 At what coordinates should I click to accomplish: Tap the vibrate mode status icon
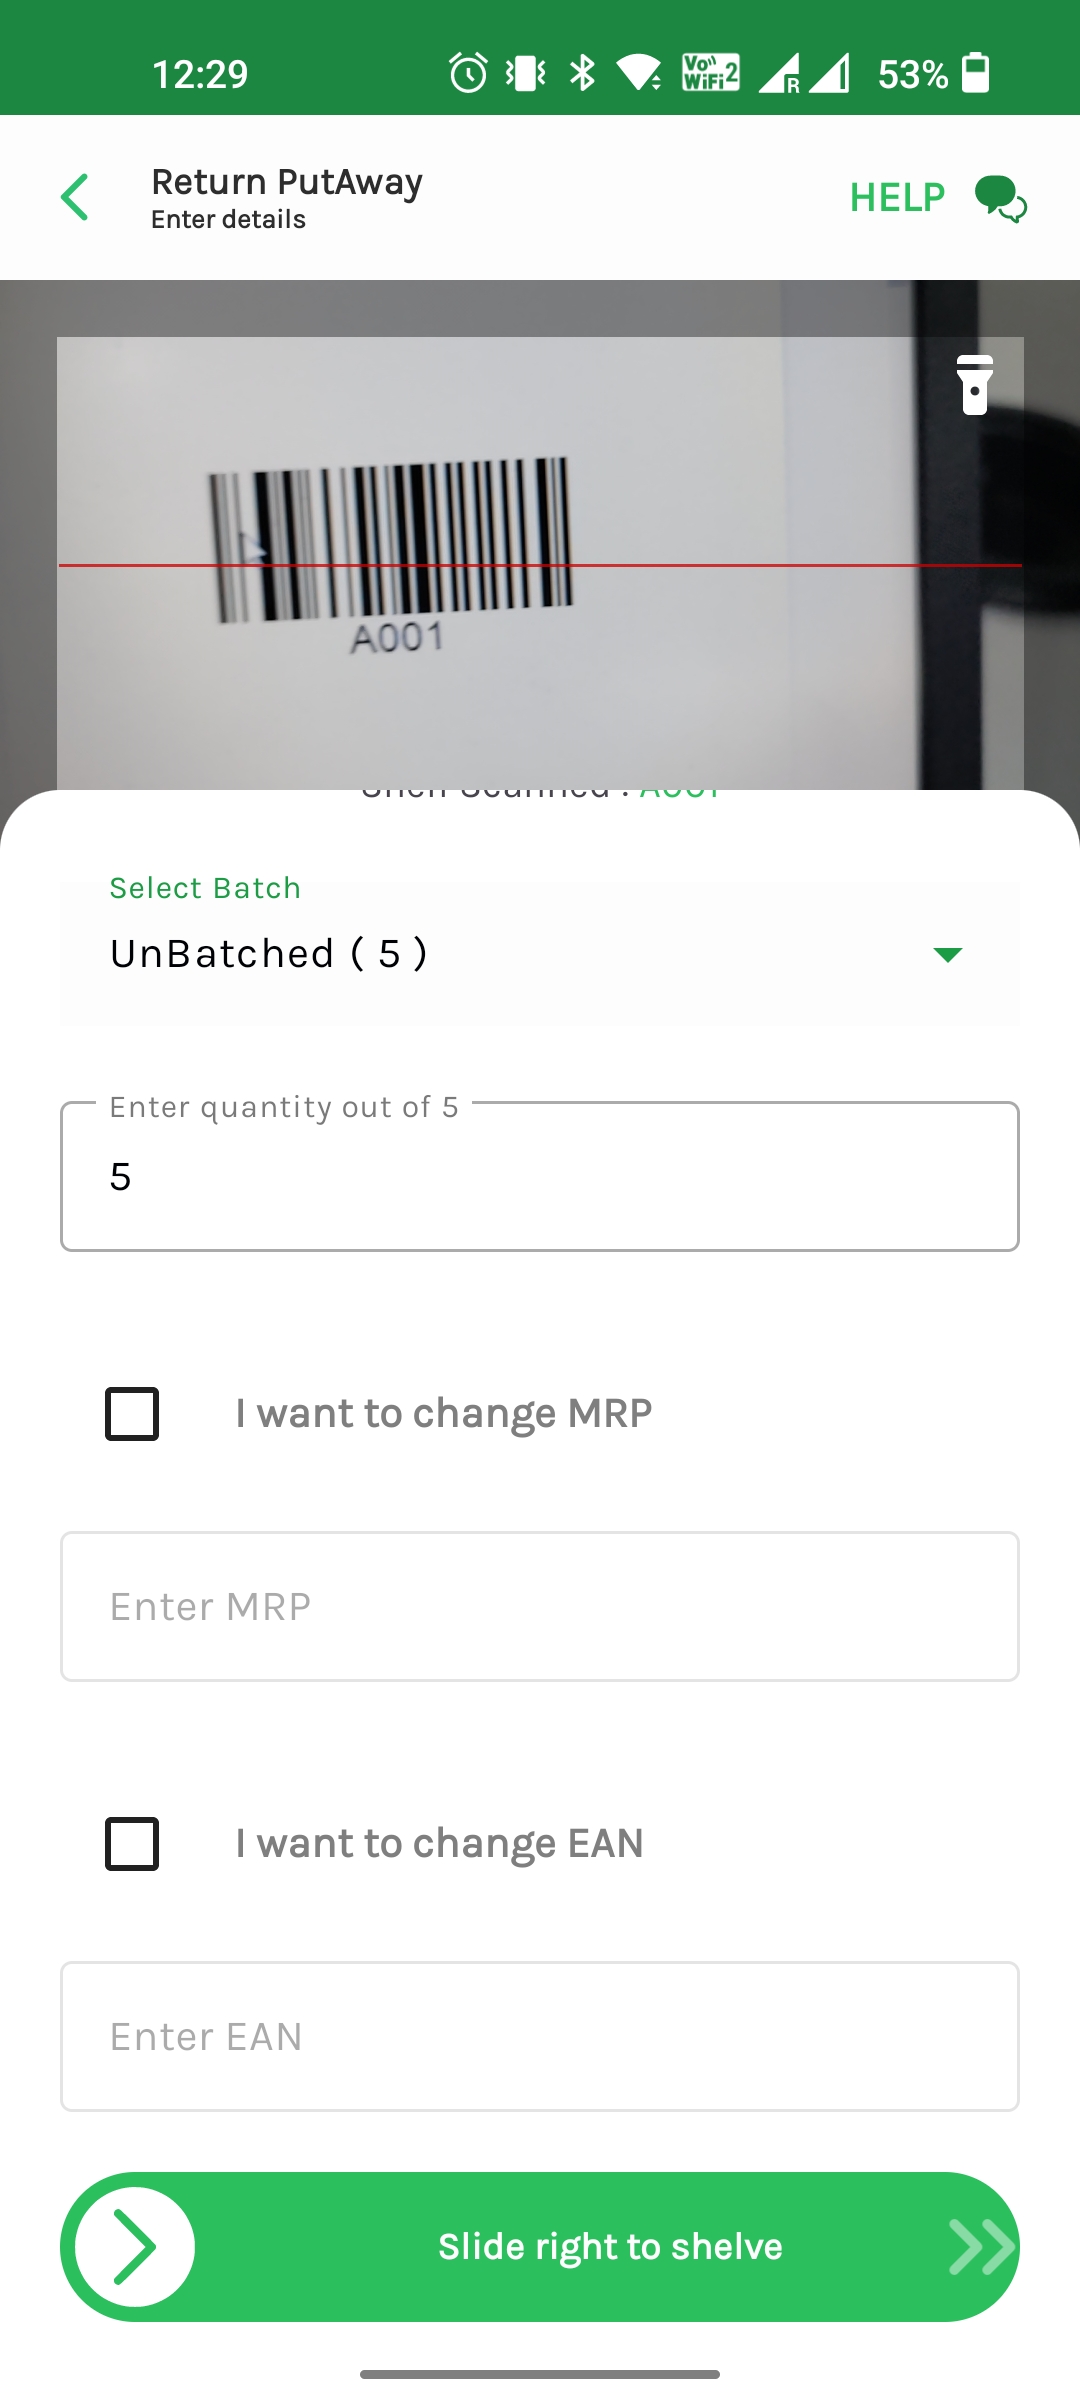(x=525, y=73)
